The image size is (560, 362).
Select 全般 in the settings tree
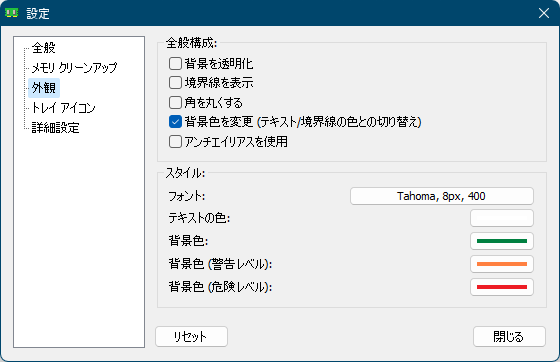click(x=44, y=48)
